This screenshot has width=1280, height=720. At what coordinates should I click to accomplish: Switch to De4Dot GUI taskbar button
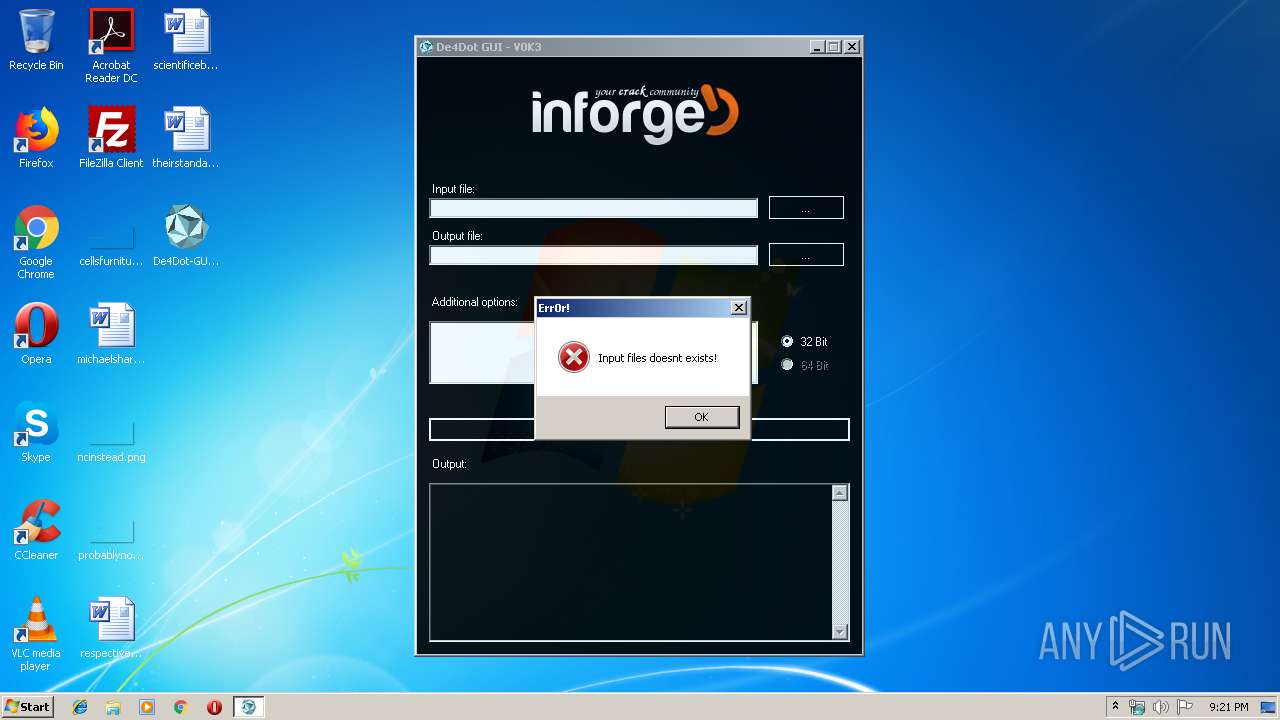click(248, 707)
